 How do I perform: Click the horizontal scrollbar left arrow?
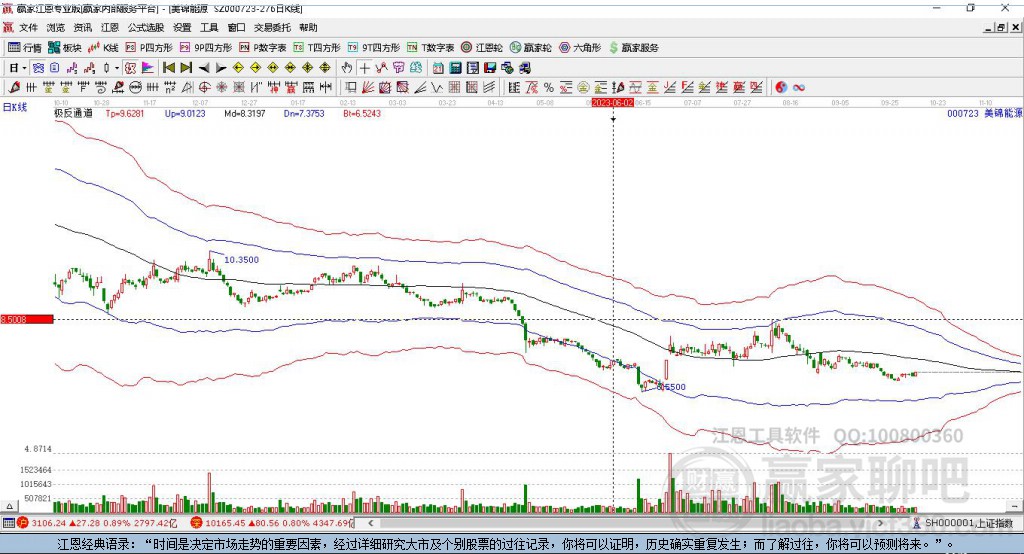[x=371, y=523]
